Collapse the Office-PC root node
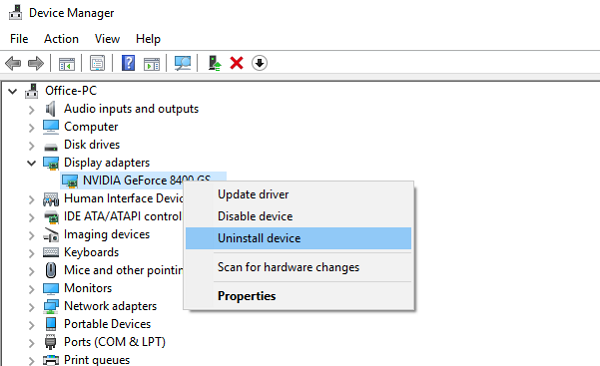 [13, 91]
